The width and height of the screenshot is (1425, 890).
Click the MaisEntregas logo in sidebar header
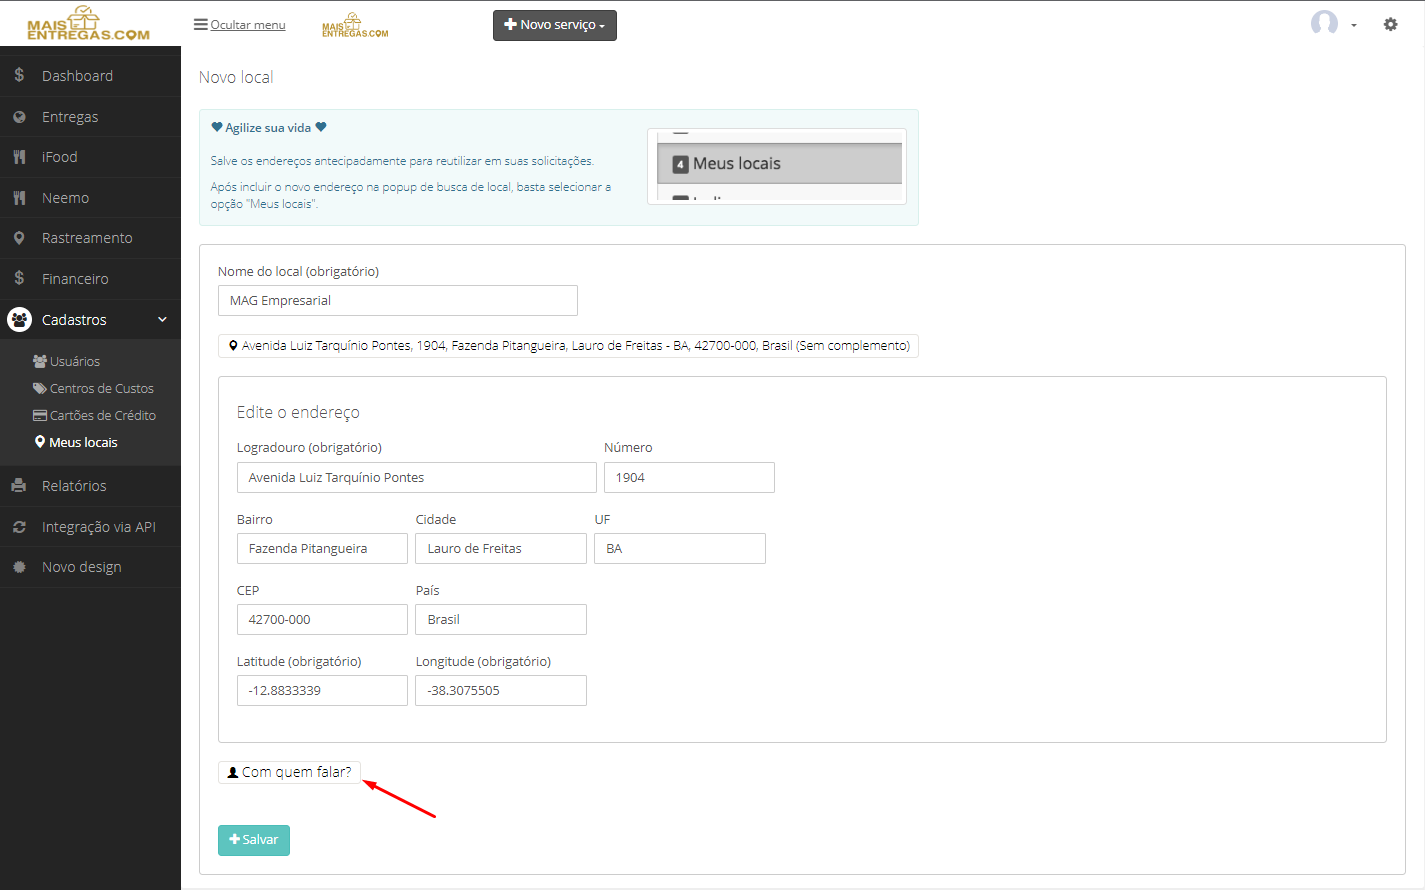click(88, 24)
